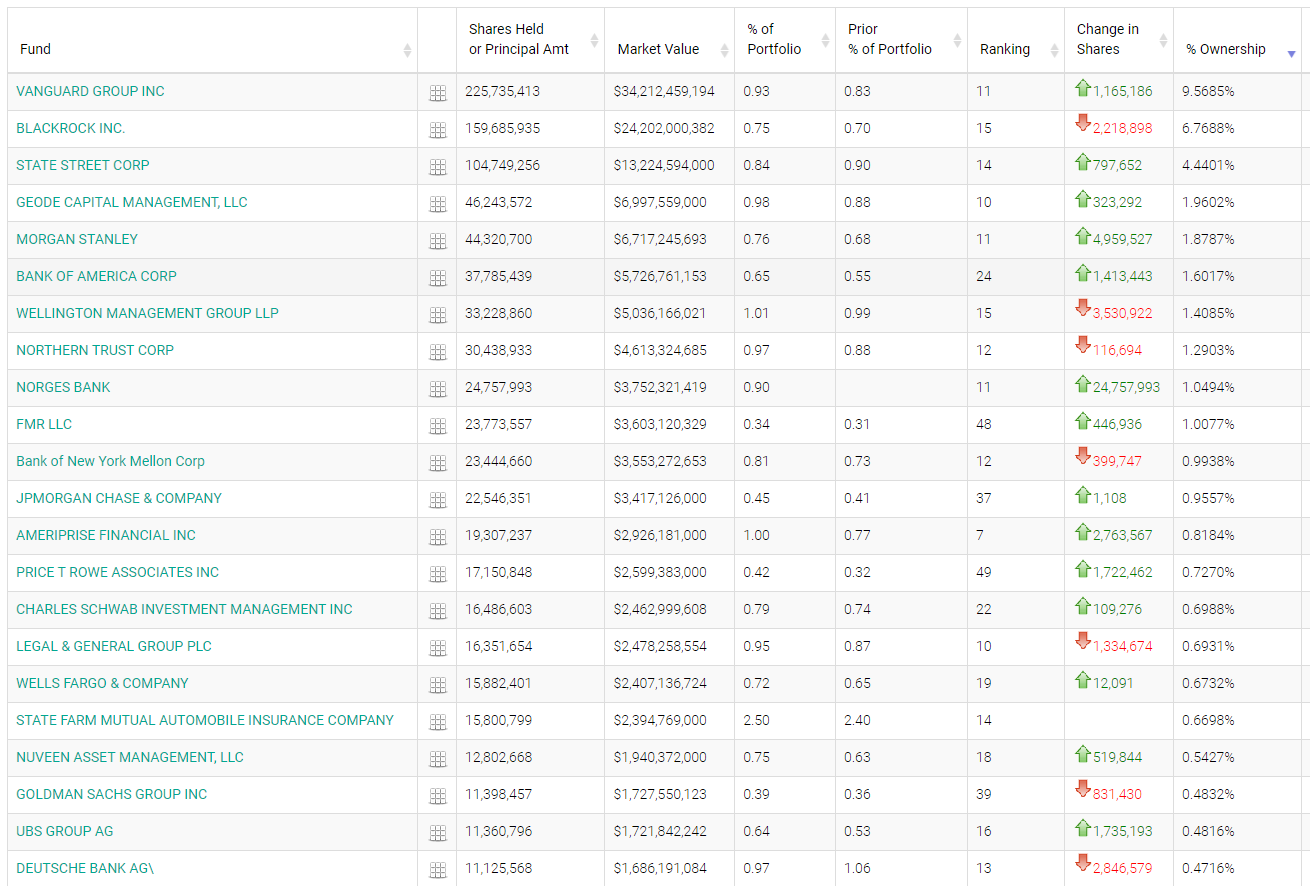The height and width of the screenshot is (886, 1310).
Task: Sort by Change in Shares header
Action: point(1119,40)
